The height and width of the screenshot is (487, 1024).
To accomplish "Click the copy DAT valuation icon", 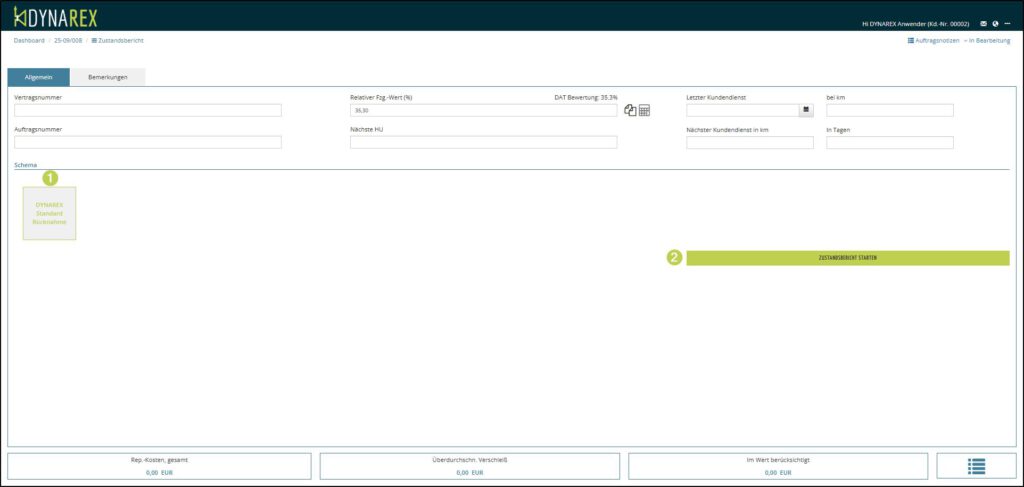I will [x=630, y=110].
